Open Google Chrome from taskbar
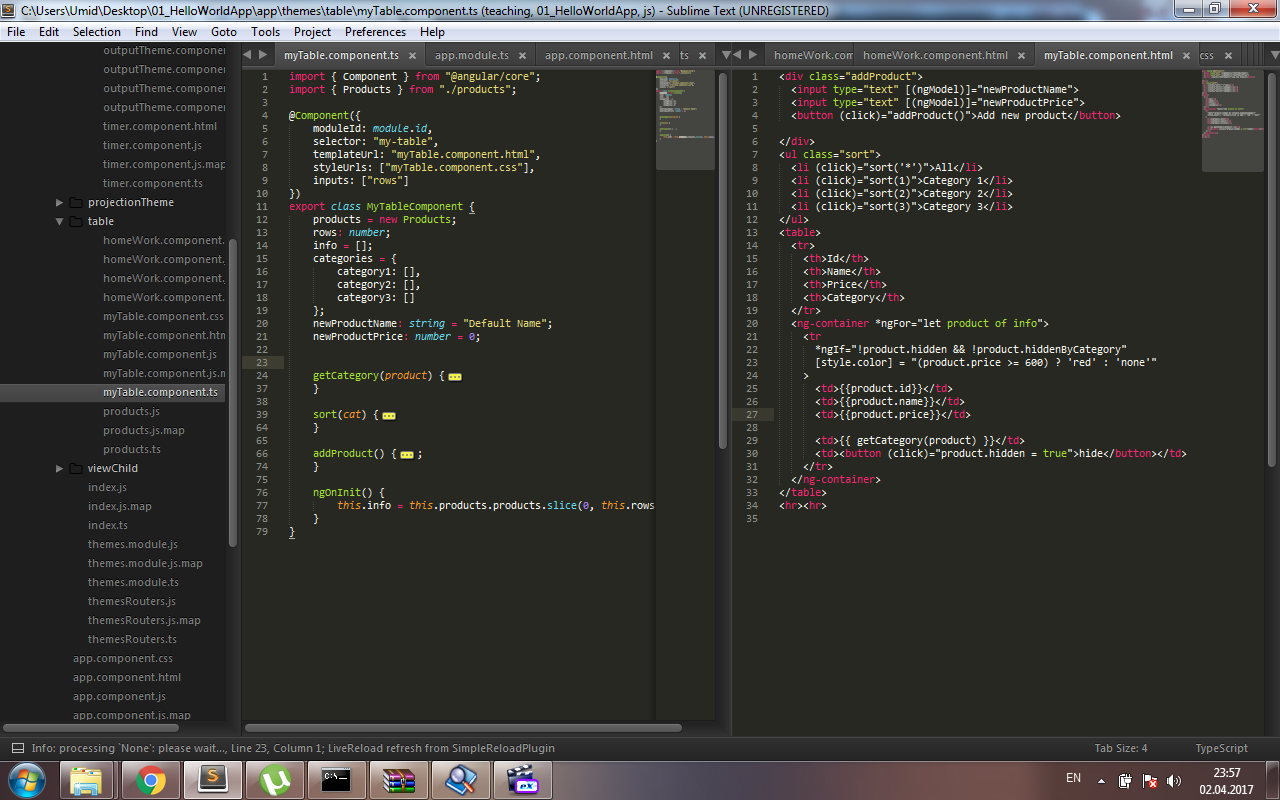Screen dimensions: 1280x800 (151, 779)
